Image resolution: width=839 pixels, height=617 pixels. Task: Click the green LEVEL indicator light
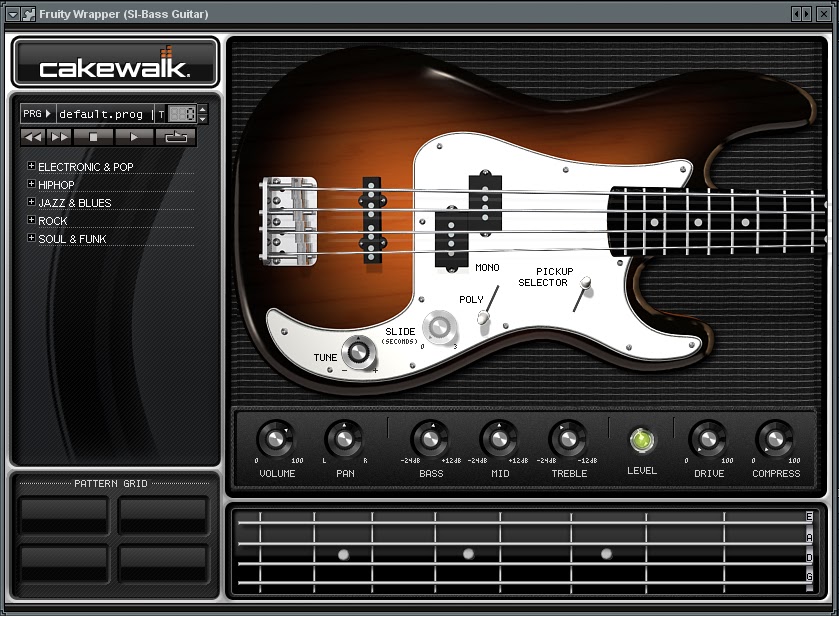pos(643,438)
